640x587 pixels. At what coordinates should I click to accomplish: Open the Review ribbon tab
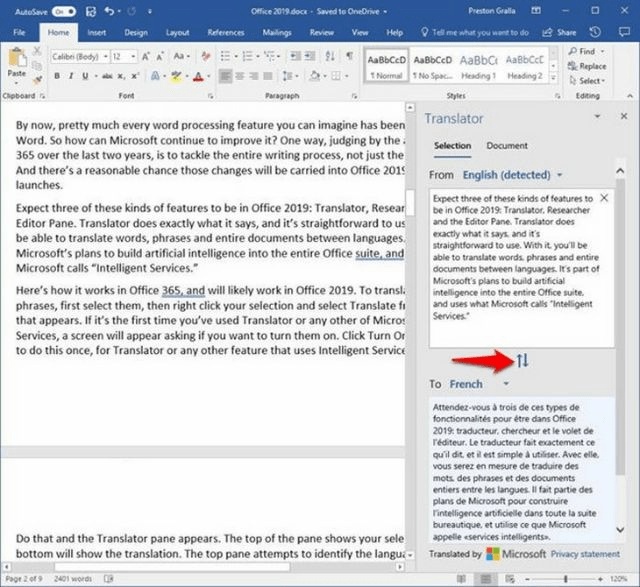coord(322,33)
